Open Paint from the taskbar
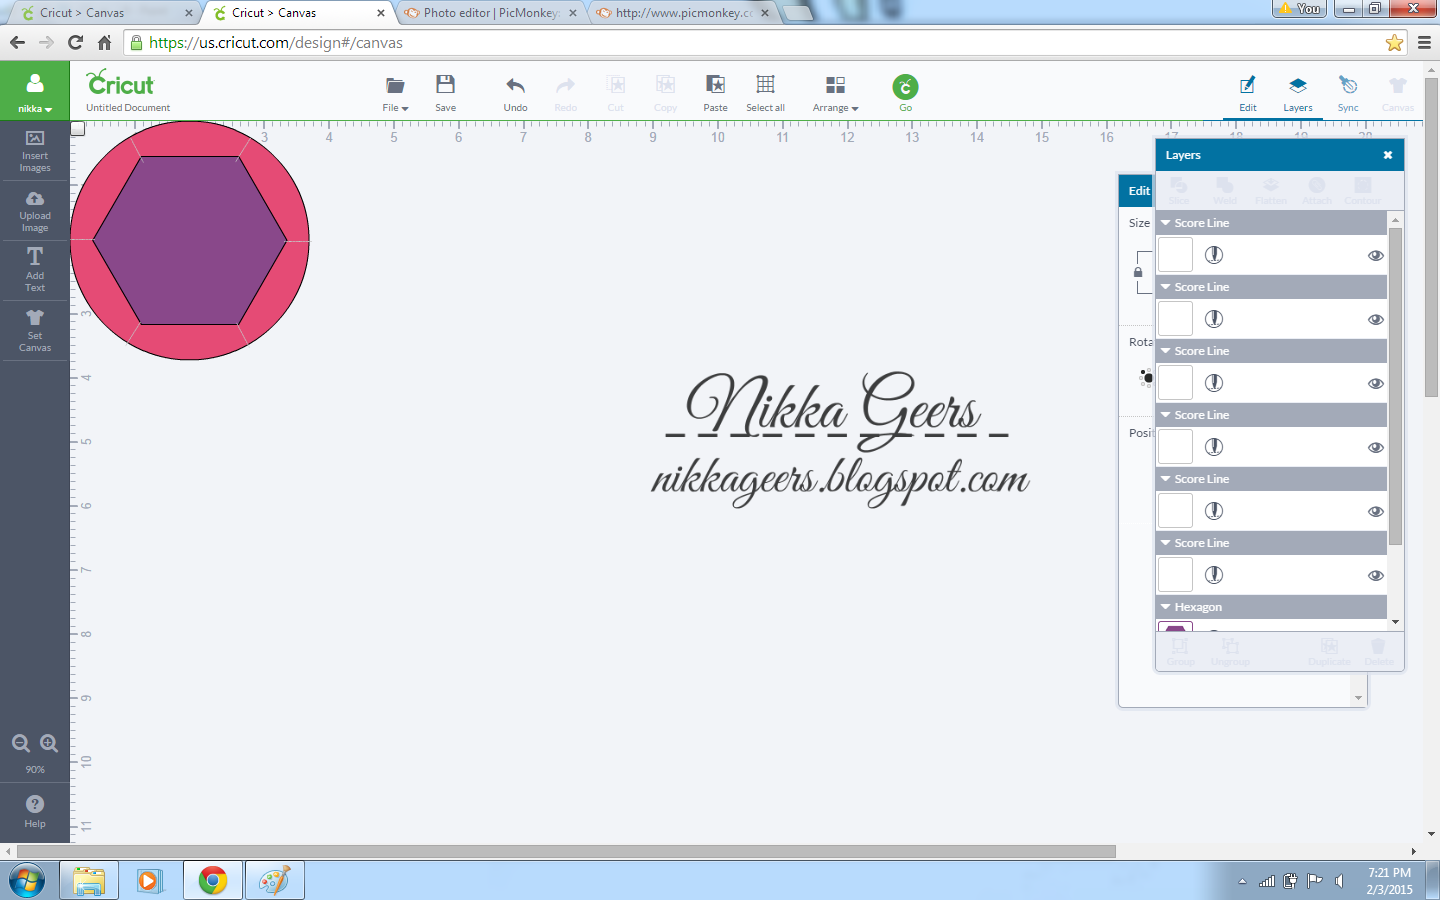Viewport: 1440px width, 900px height. click(274, 881)
